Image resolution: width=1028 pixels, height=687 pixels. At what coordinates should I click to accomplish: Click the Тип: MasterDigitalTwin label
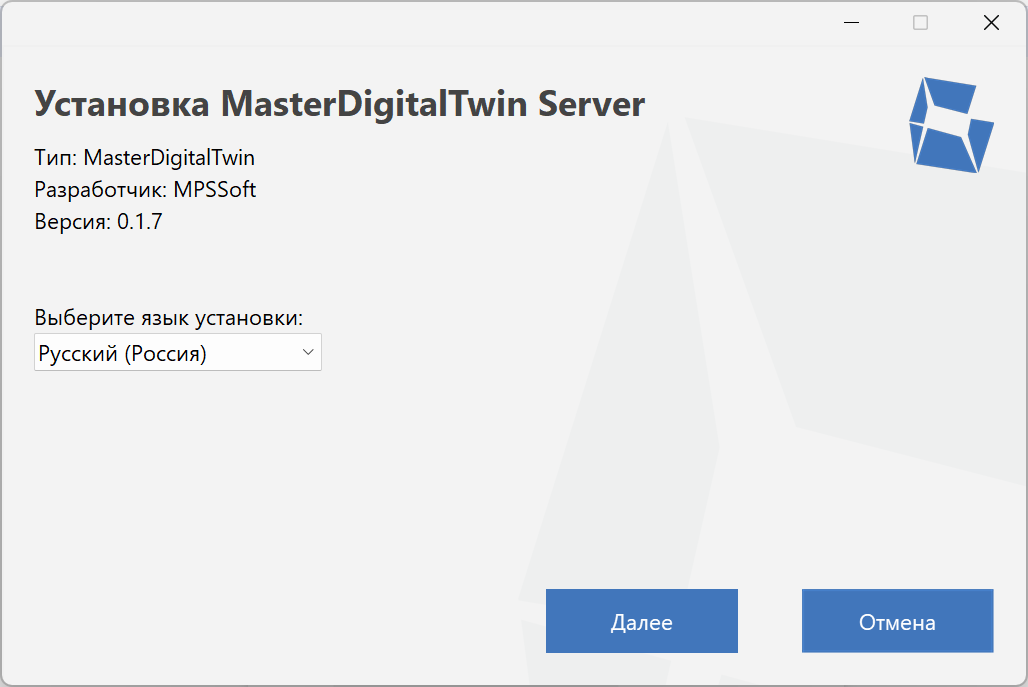[x=145, y=157]
